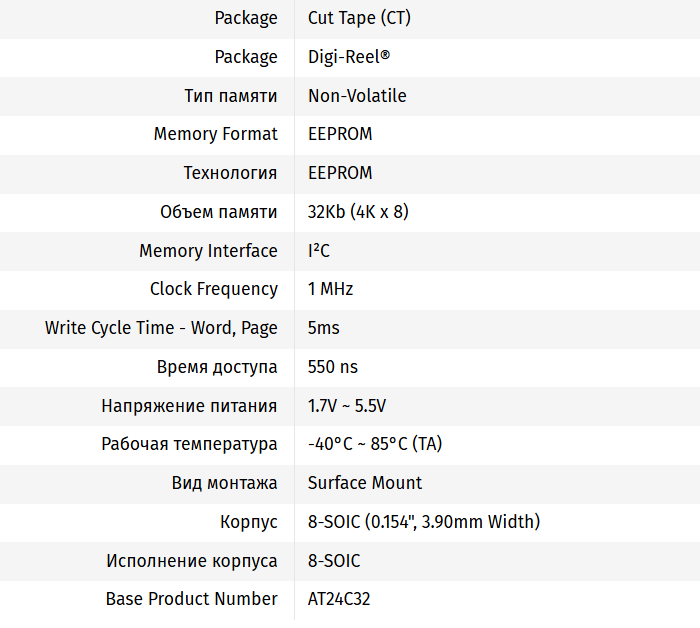700x628 pixels.
Task: Click the 550 ns access time value
Action: (x=333, y=367)
